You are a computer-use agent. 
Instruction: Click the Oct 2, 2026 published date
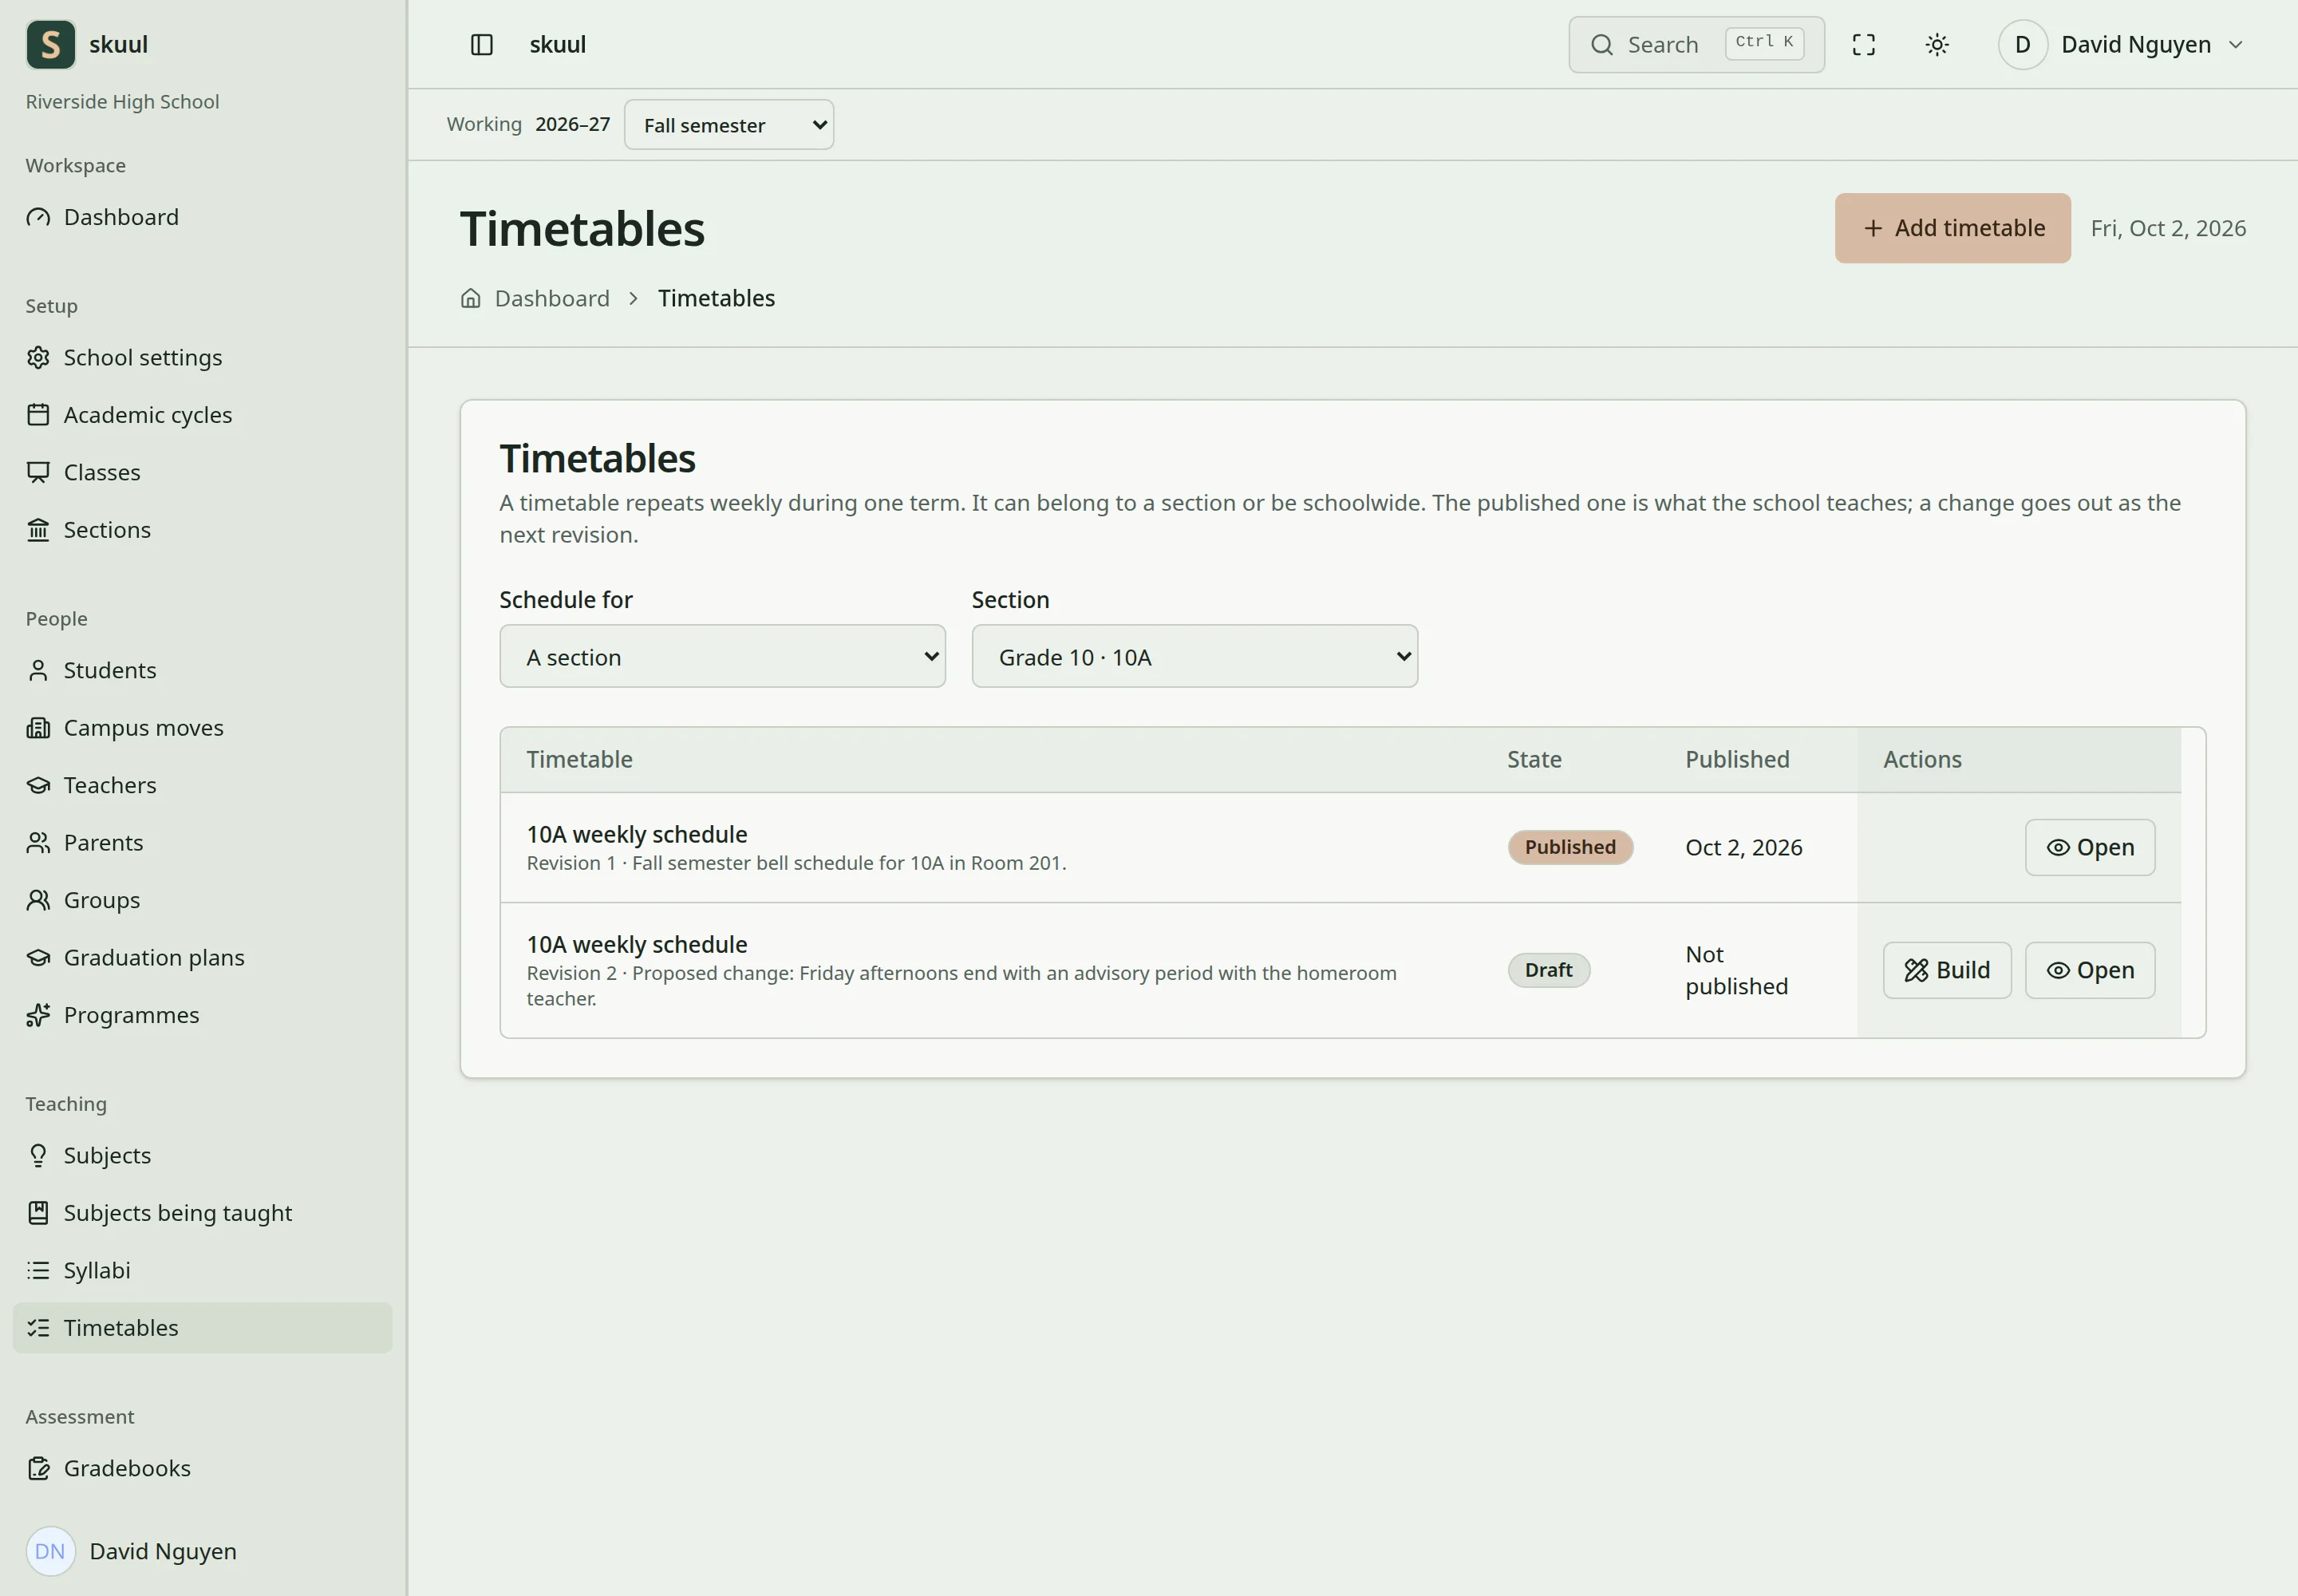pos(1743,848)
